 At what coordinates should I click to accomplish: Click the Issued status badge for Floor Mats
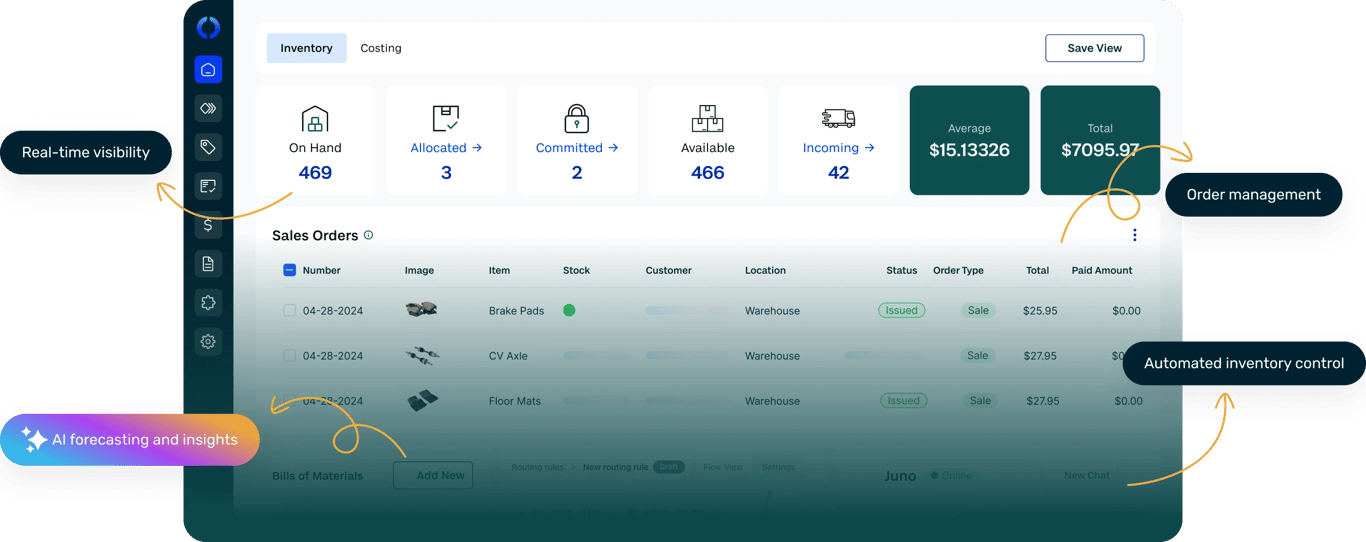tap(903, 400)
